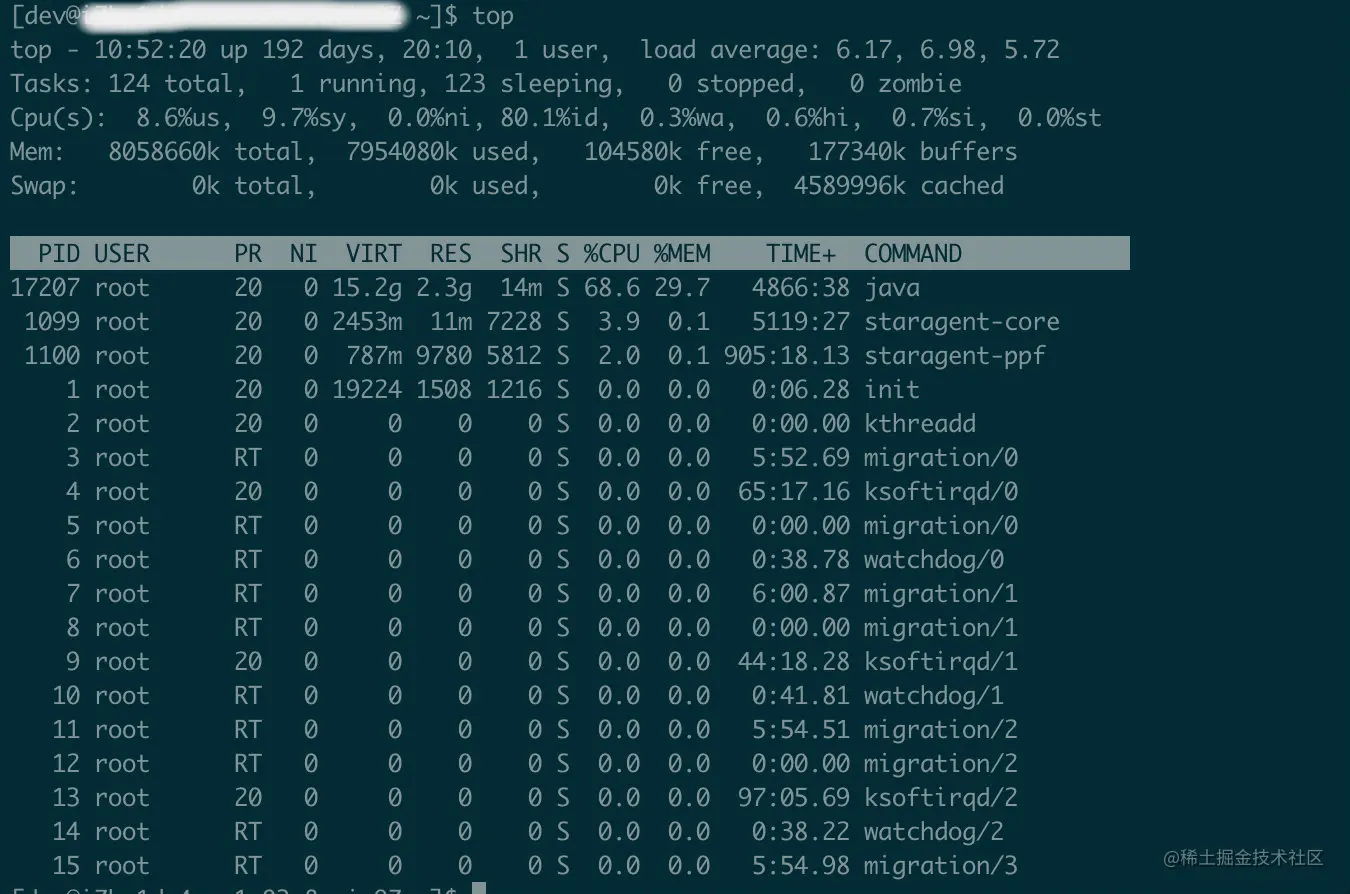Click the %CPU column header
The width and height of the screenshot is (1350, 894).
(x=612, y=254)
